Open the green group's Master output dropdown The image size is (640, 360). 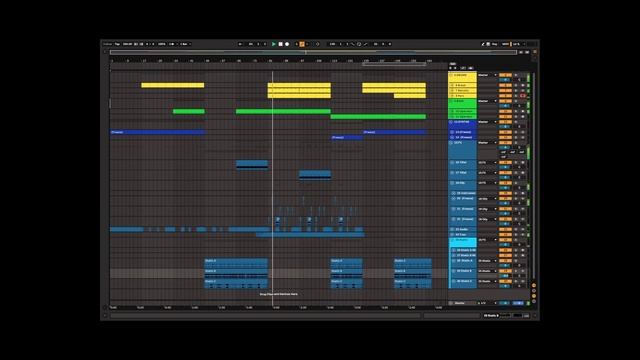click(x=487, y=101)
